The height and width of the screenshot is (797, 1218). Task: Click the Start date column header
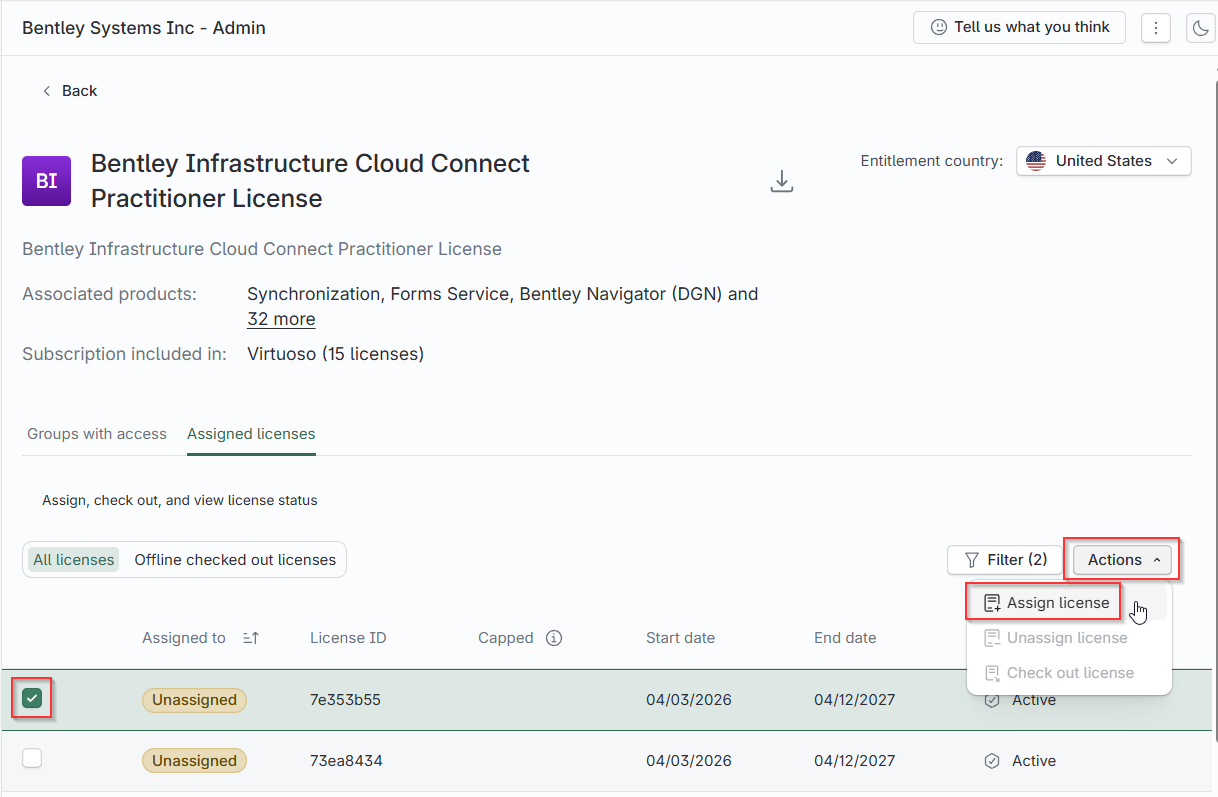click(680, 638)
